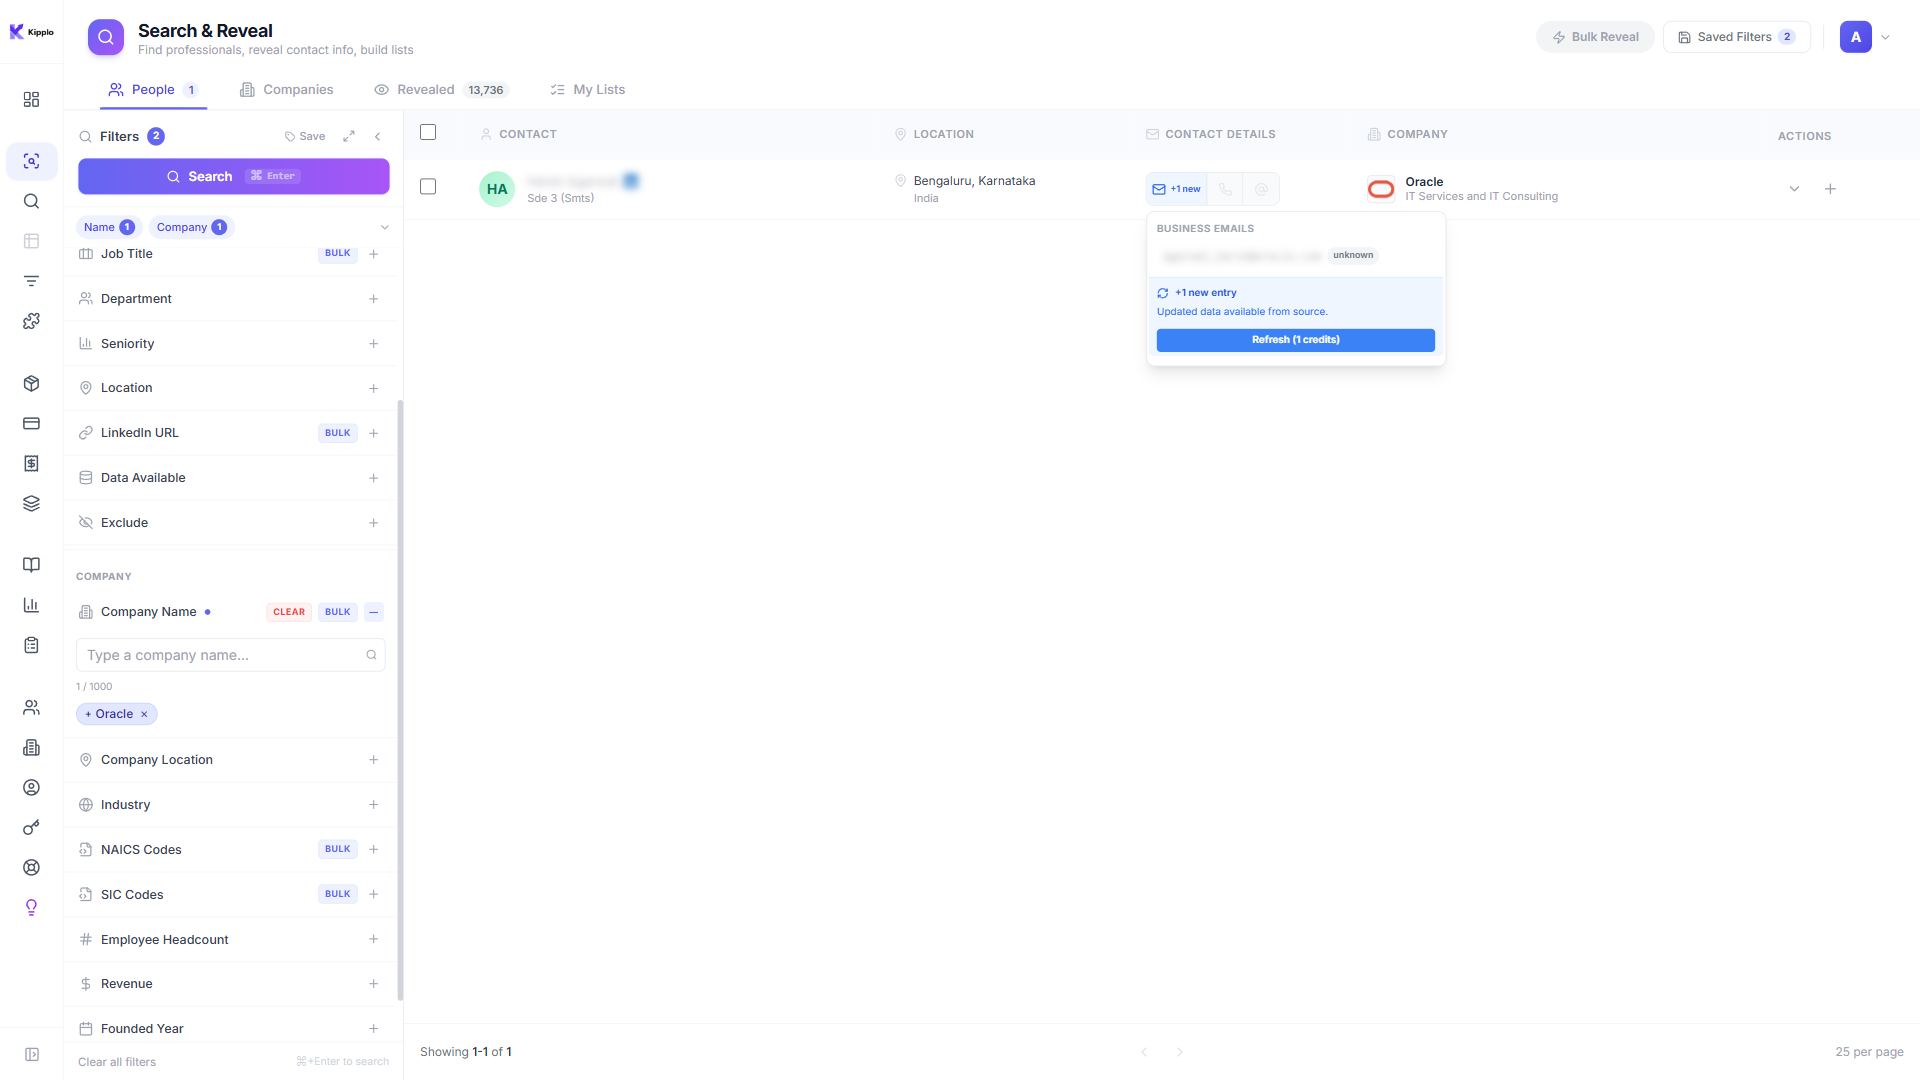Screen dimensions: 1920x1080
Task: Switch to the People tab
Action: tap(153, 90)
